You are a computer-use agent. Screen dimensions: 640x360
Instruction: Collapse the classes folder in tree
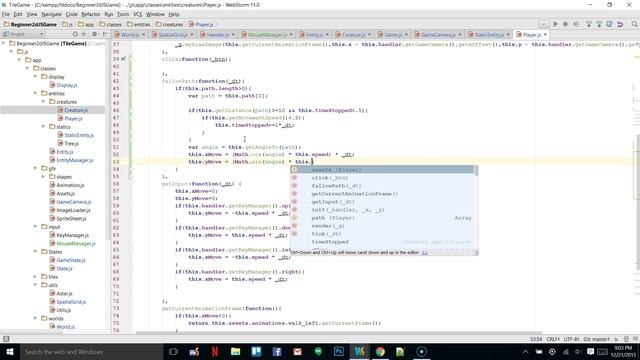point(28,68)
